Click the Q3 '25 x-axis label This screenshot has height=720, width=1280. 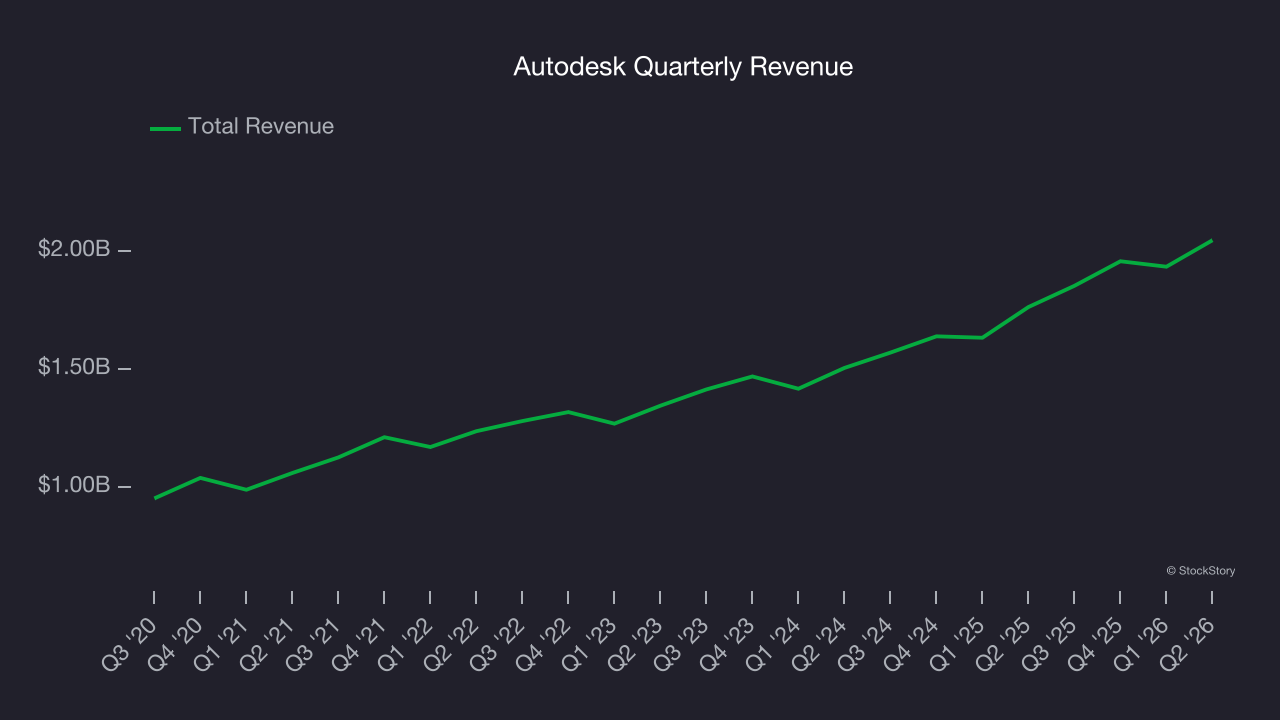[x=1051, y=643]
